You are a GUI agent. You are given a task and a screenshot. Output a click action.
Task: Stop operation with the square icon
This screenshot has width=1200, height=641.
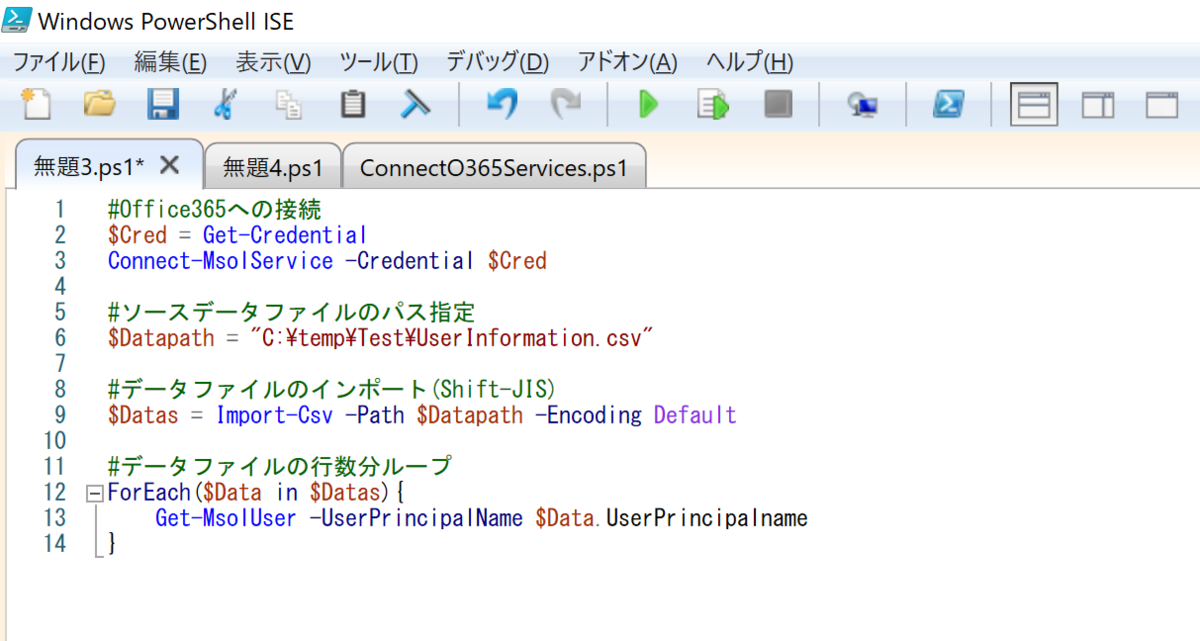[778, 104]
